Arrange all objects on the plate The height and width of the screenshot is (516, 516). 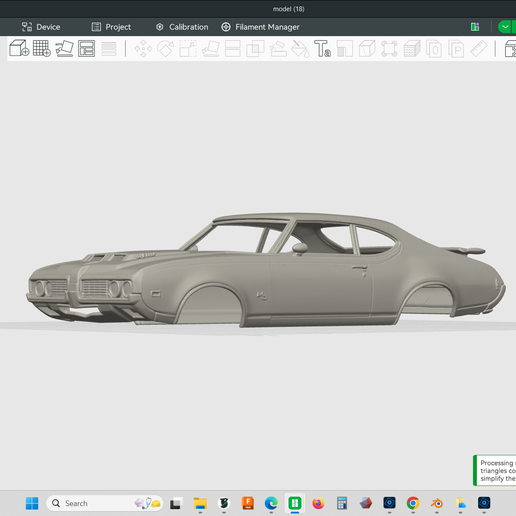click(x=86, y=48)
